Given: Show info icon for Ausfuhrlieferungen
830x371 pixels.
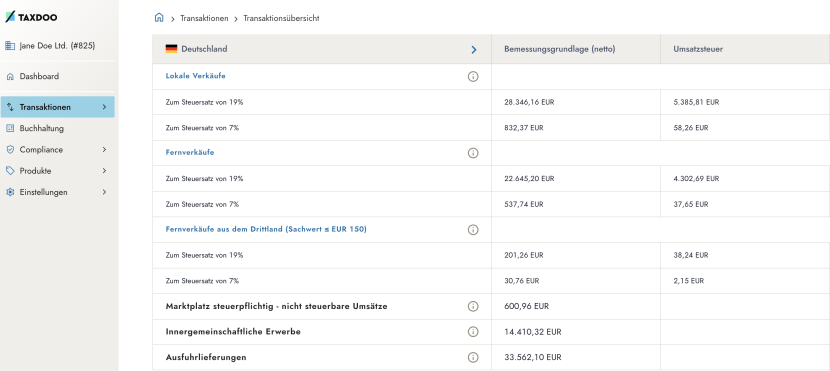Looking at the screenshot, I should 473,357.
